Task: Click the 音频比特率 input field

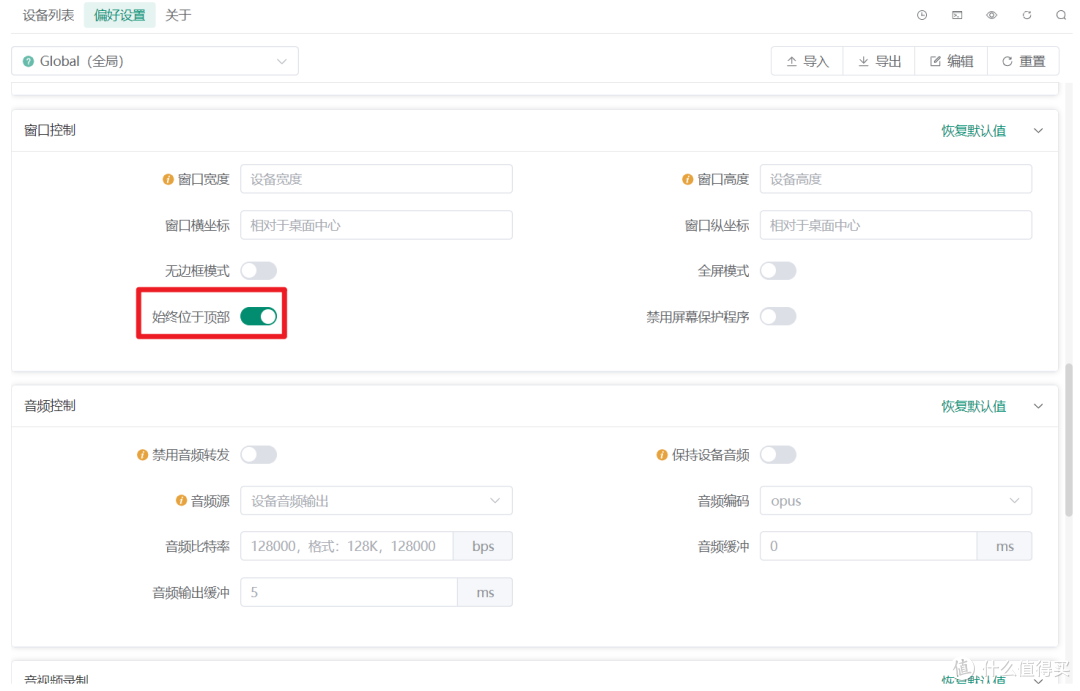Action: coord(347,546)
